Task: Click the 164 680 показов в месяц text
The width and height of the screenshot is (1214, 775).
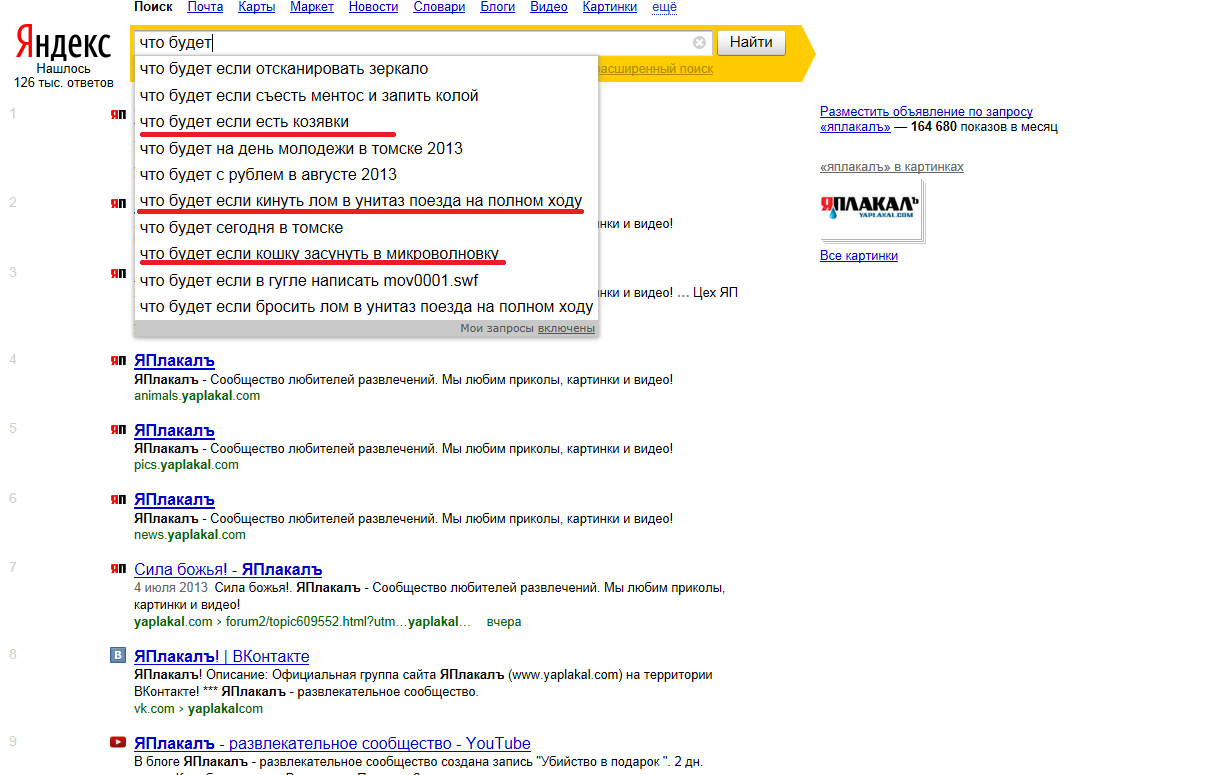Action: point(984,127)
